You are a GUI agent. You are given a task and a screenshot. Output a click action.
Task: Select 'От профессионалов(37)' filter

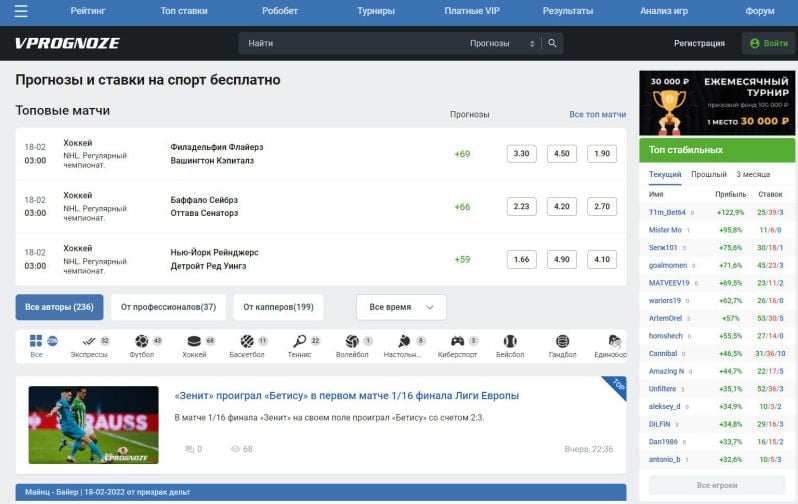click(x=168, y=307)
